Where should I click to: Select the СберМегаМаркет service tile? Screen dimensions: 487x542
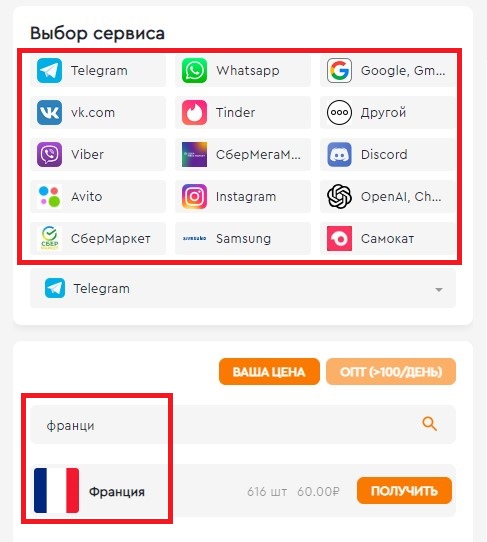click(243, 154)
